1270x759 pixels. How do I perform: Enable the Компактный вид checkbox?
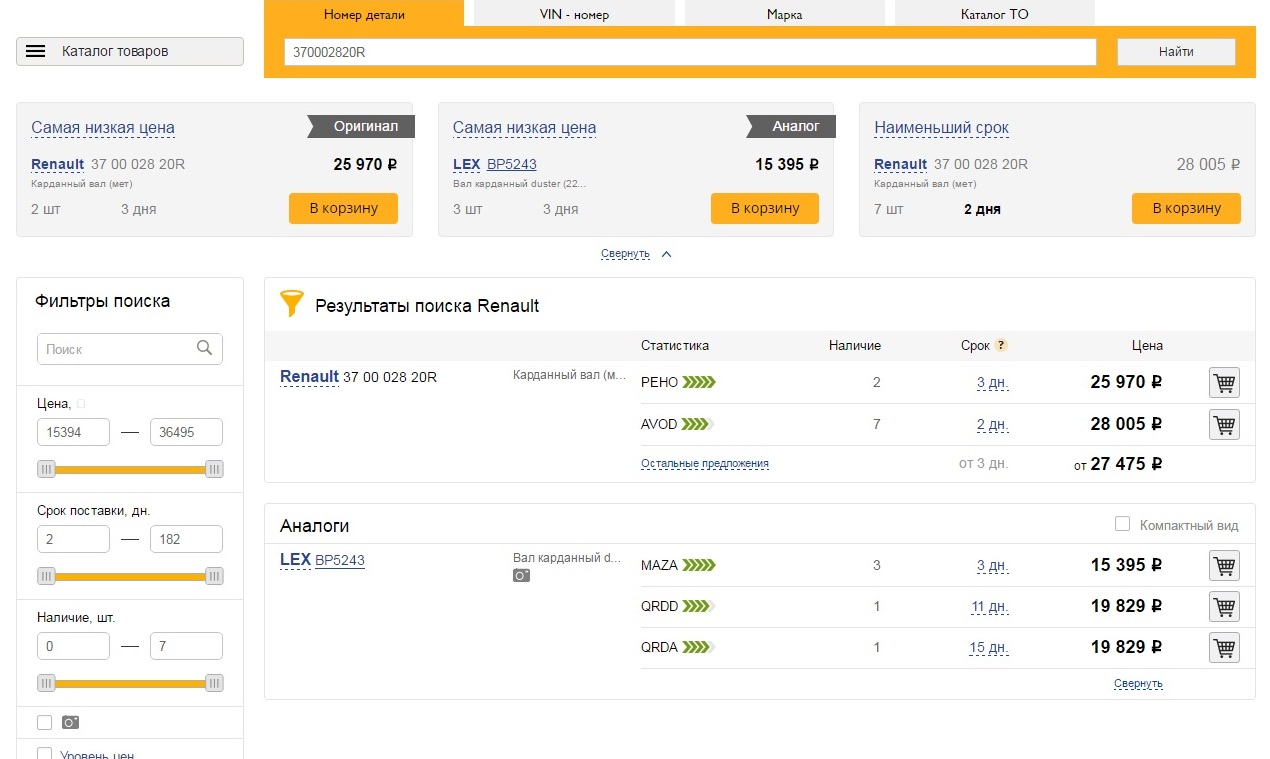[x=1122, y=524]
